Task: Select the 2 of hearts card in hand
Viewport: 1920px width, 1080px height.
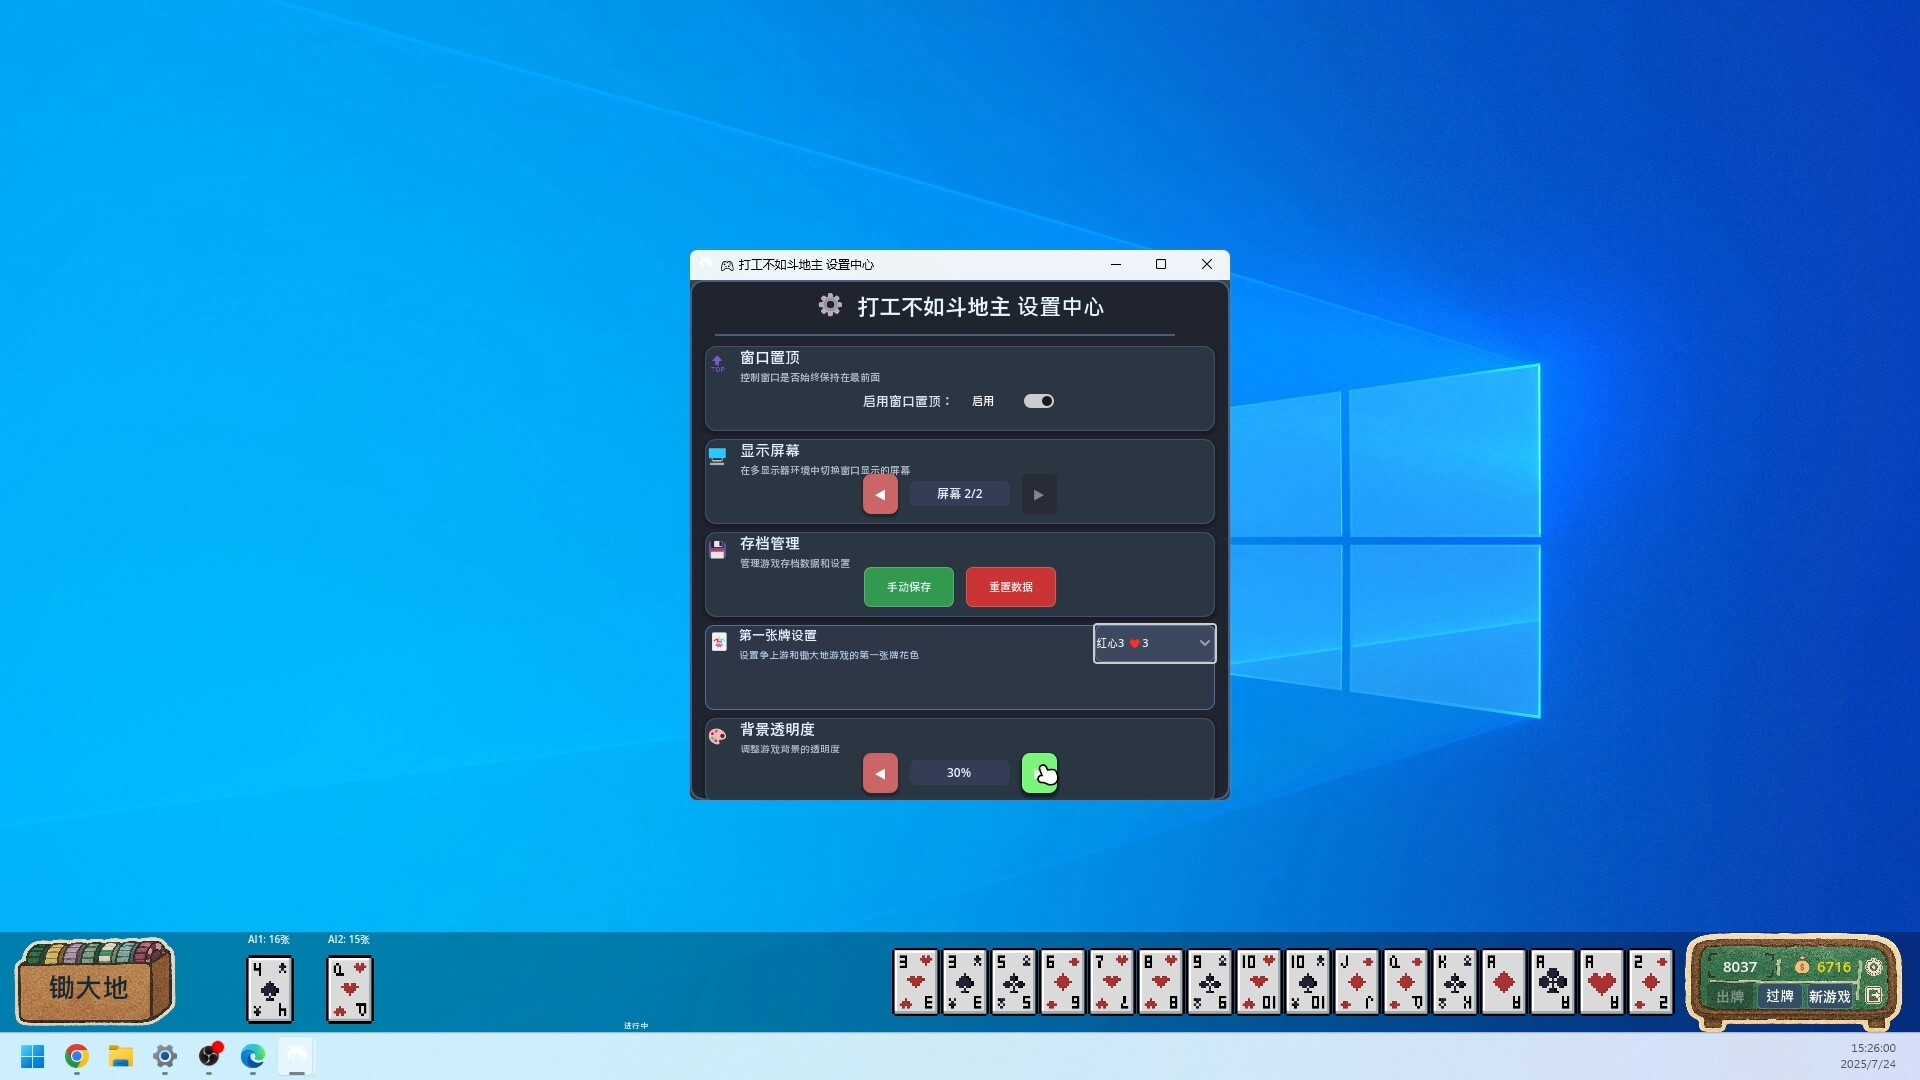Action: [1652, 983]
